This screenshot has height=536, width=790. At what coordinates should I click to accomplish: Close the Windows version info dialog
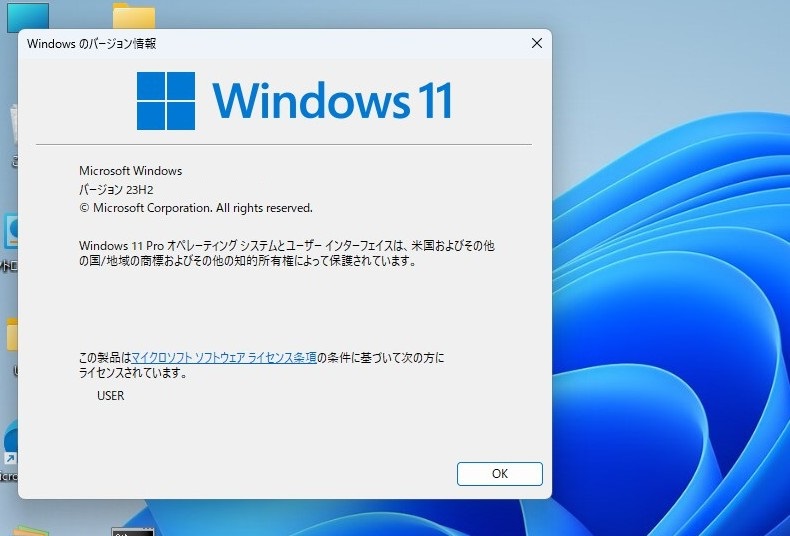[537, 43]
